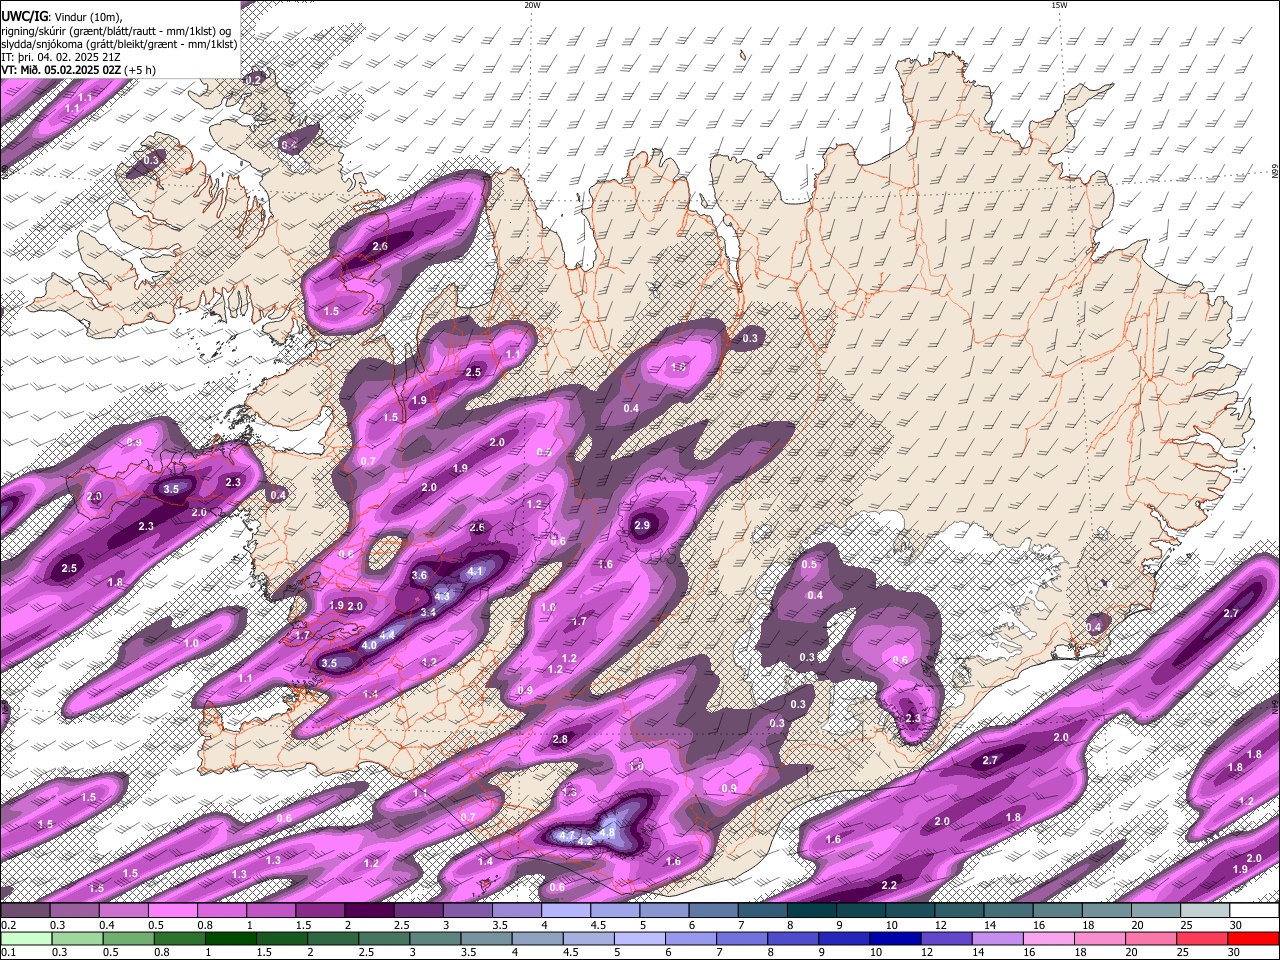Pick the dark mauve 0.2 swatch in upper legend row

pyautogui.click(x=25, y=911)
